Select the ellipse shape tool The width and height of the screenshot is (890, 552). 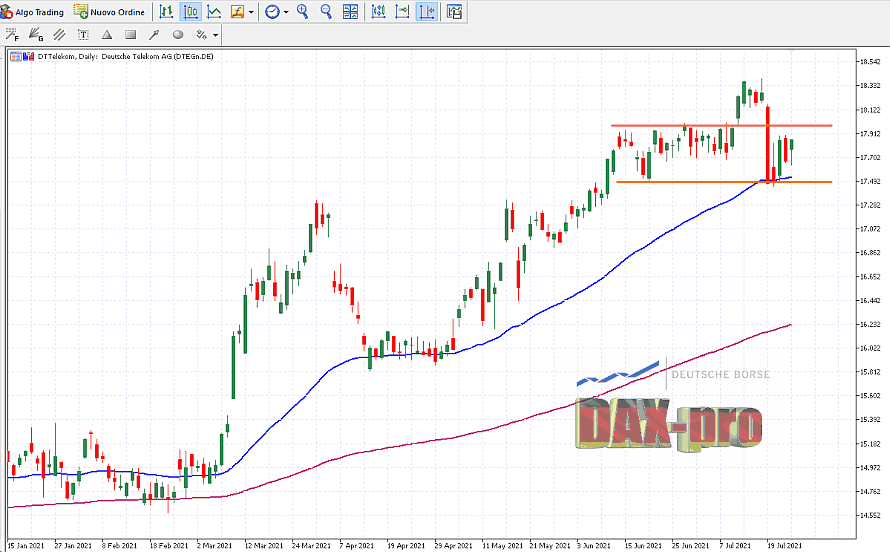tap(178, 35)
